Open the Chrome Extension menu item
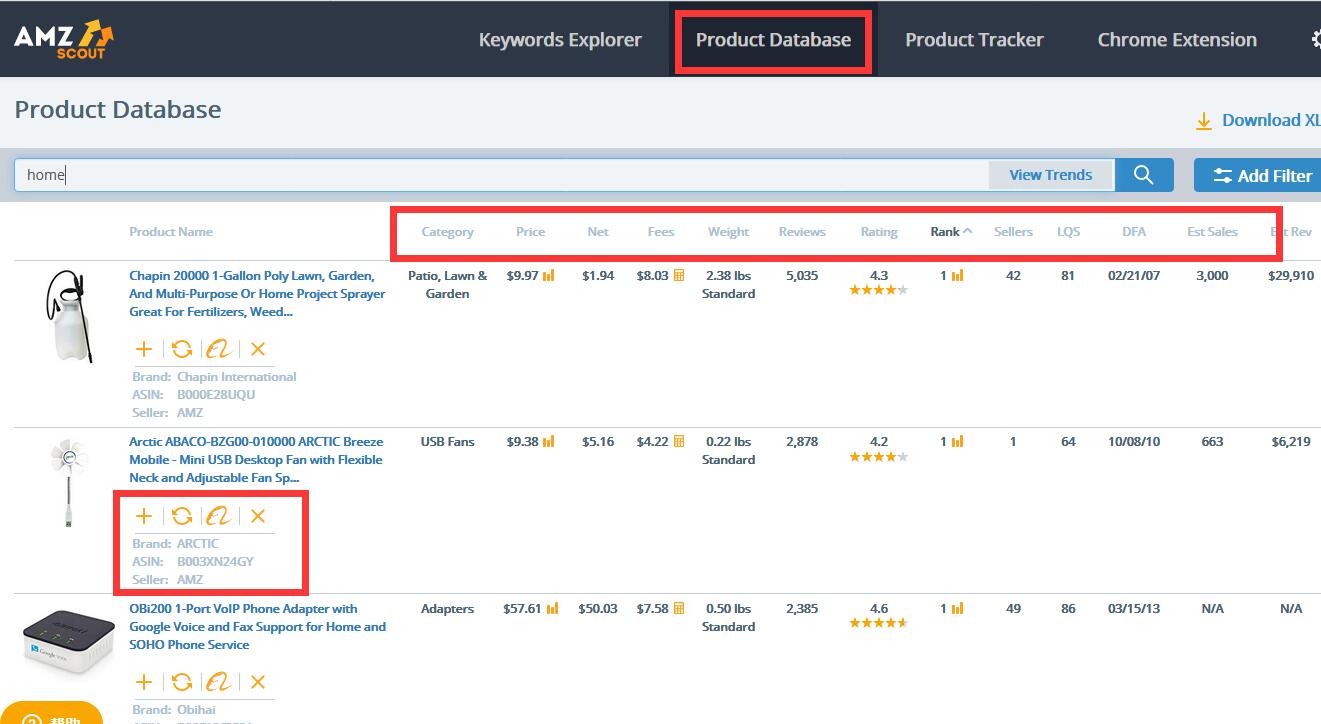The image size is (1321, 724). click(1177, 40)
